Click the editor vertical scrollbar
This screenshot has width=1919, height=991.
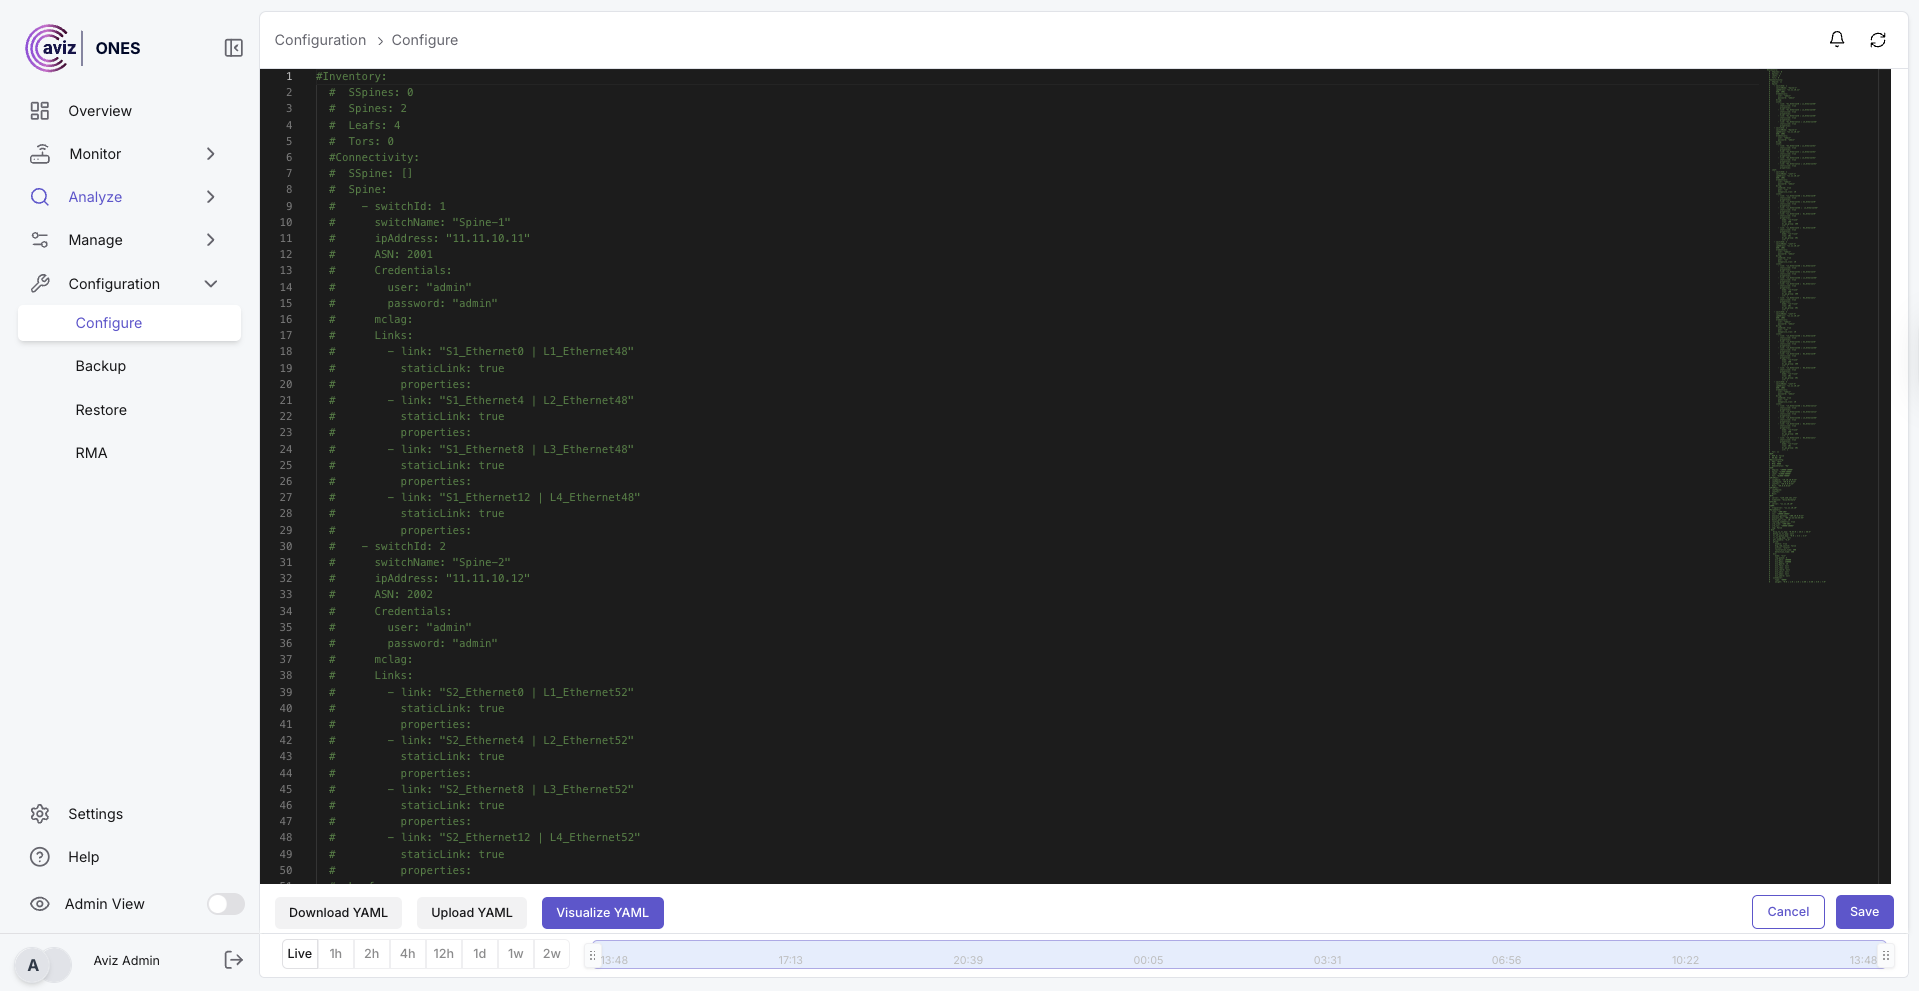click(x=1885, y=476)
